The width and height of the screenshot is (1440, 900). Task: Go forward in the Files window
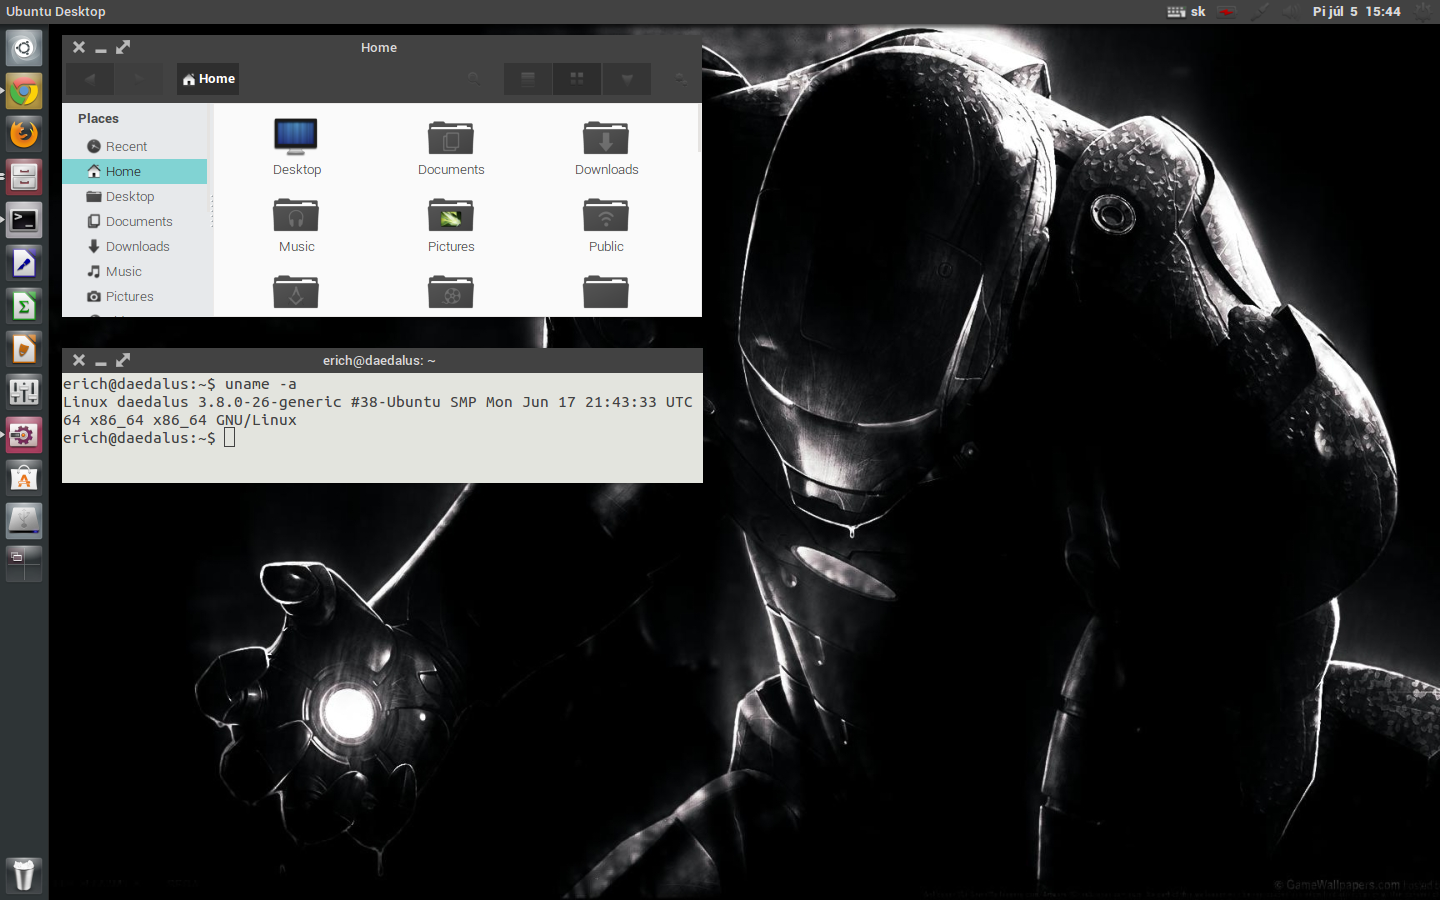(x=139, y=79)
